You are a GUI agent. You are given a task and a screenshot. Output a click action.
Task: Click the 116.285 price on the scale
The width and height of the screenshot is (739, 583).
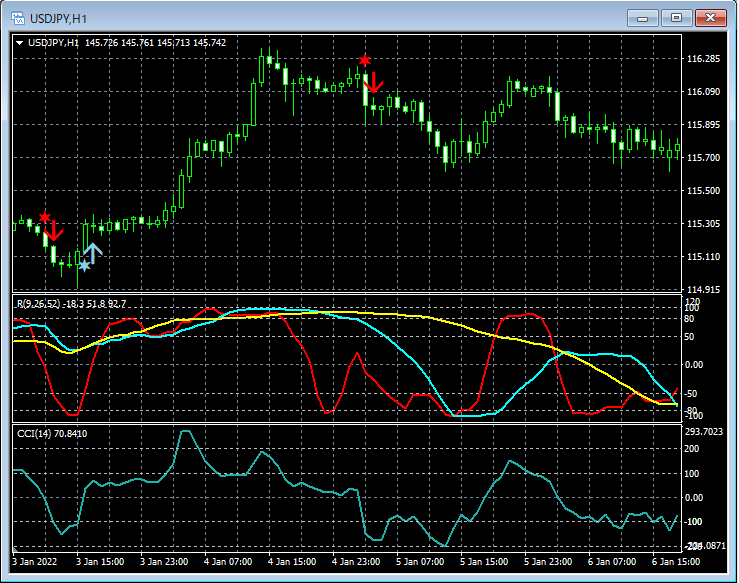(x=704, y=59)
